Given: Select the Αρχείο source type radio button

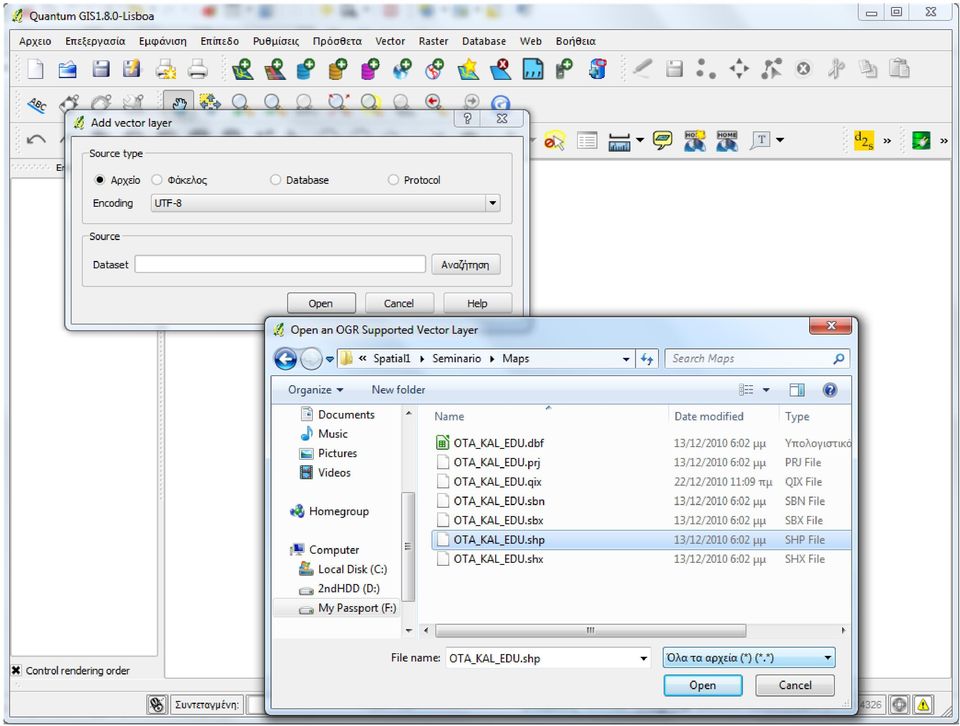Looking at the screenshot, I should [x=100, y=180].
